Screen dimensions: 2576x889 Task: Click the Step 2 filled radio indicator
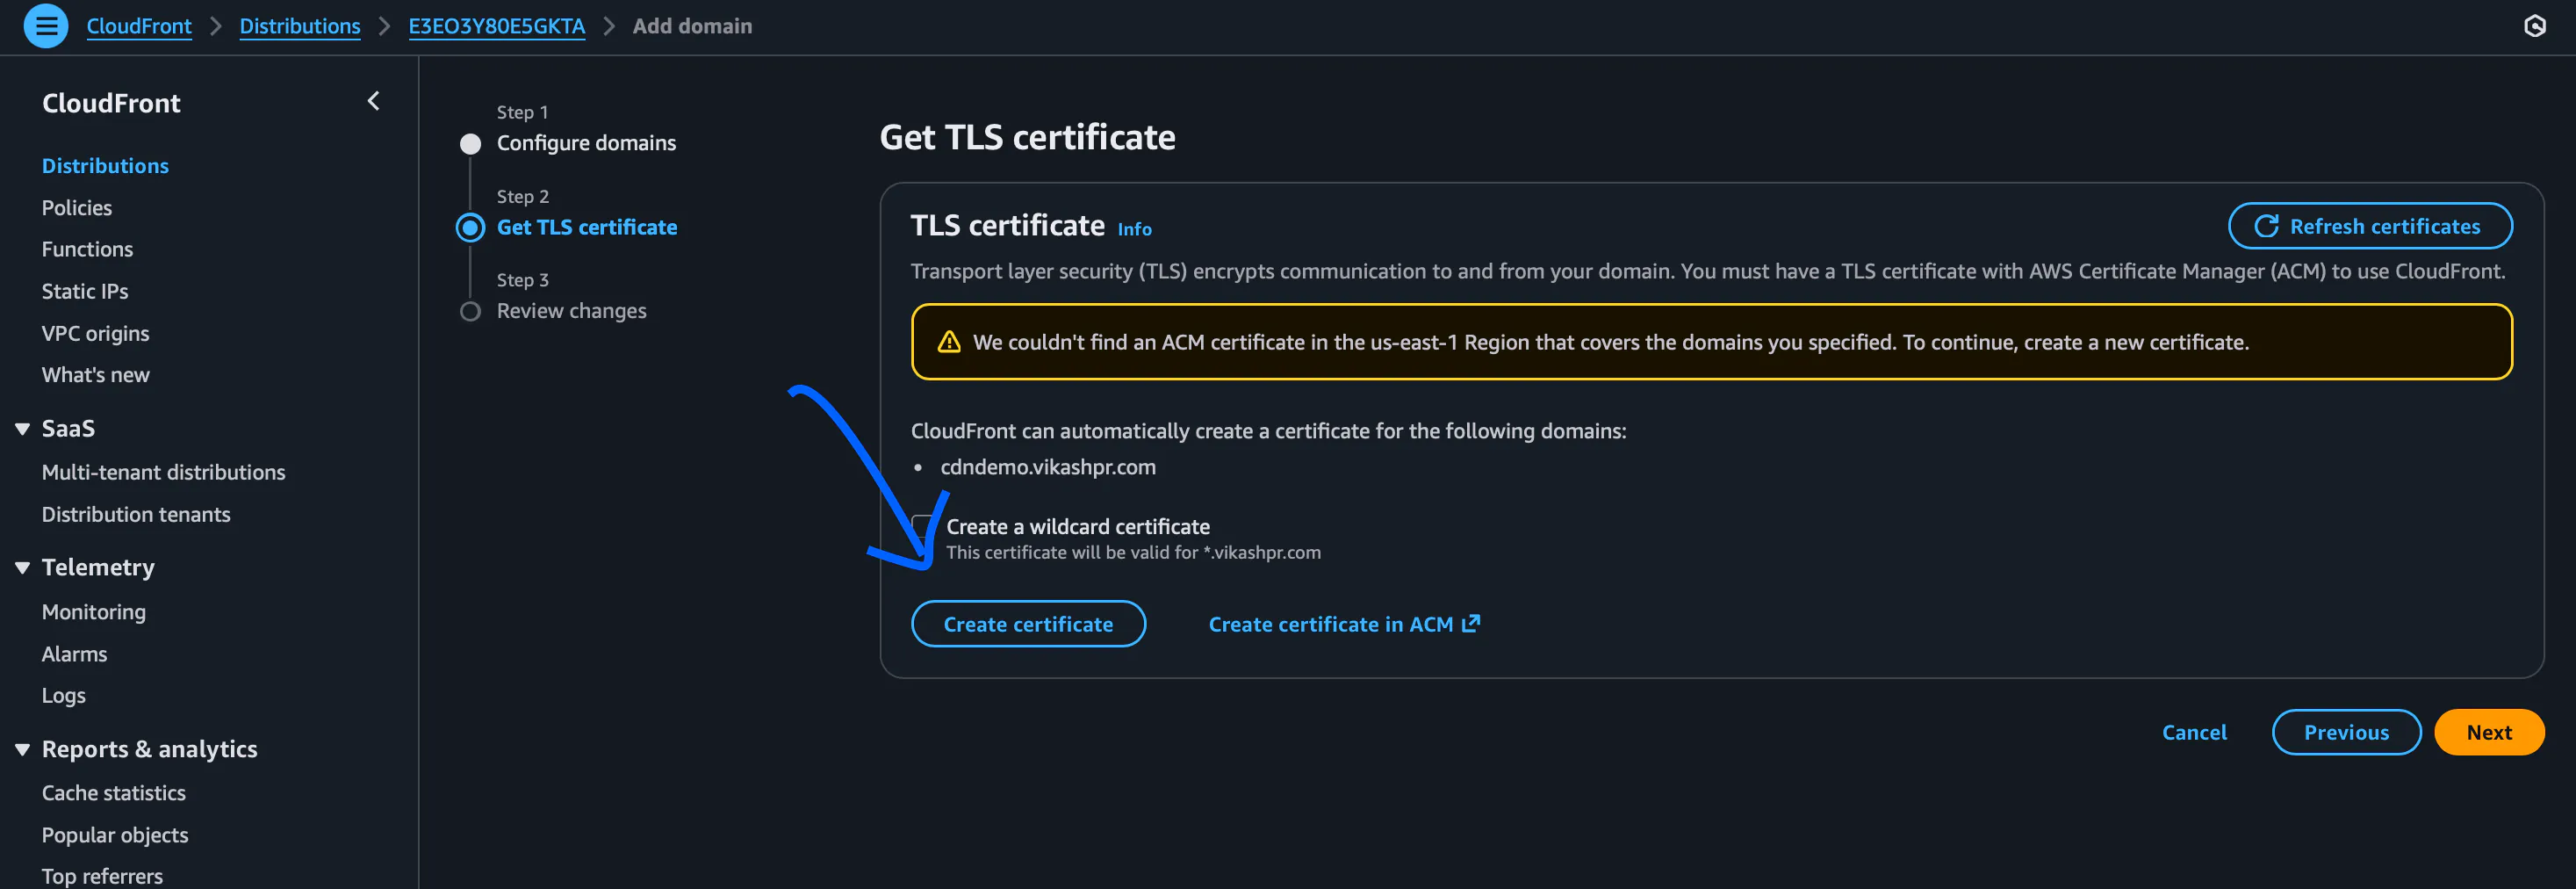[x=470, y=227]
